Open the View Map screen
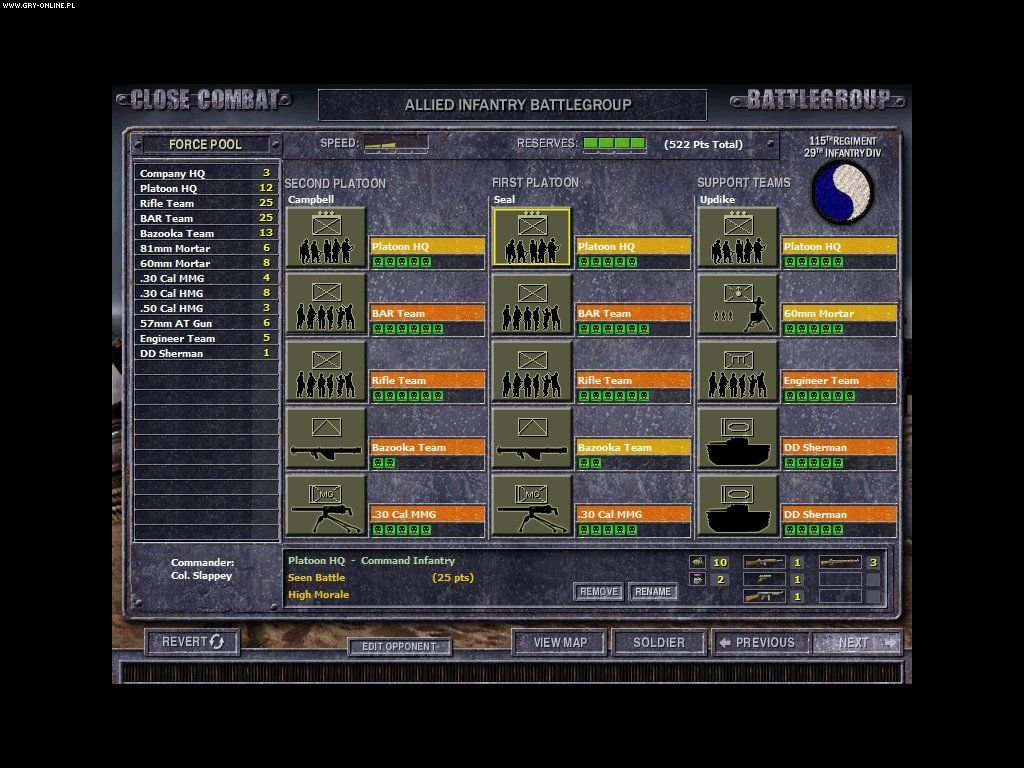 click(560, 642)
